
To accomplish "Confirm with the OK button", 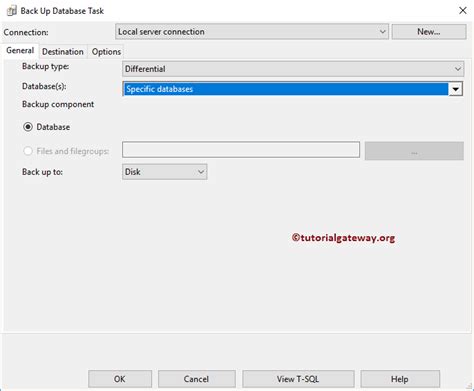I will [x=120, y=379].
